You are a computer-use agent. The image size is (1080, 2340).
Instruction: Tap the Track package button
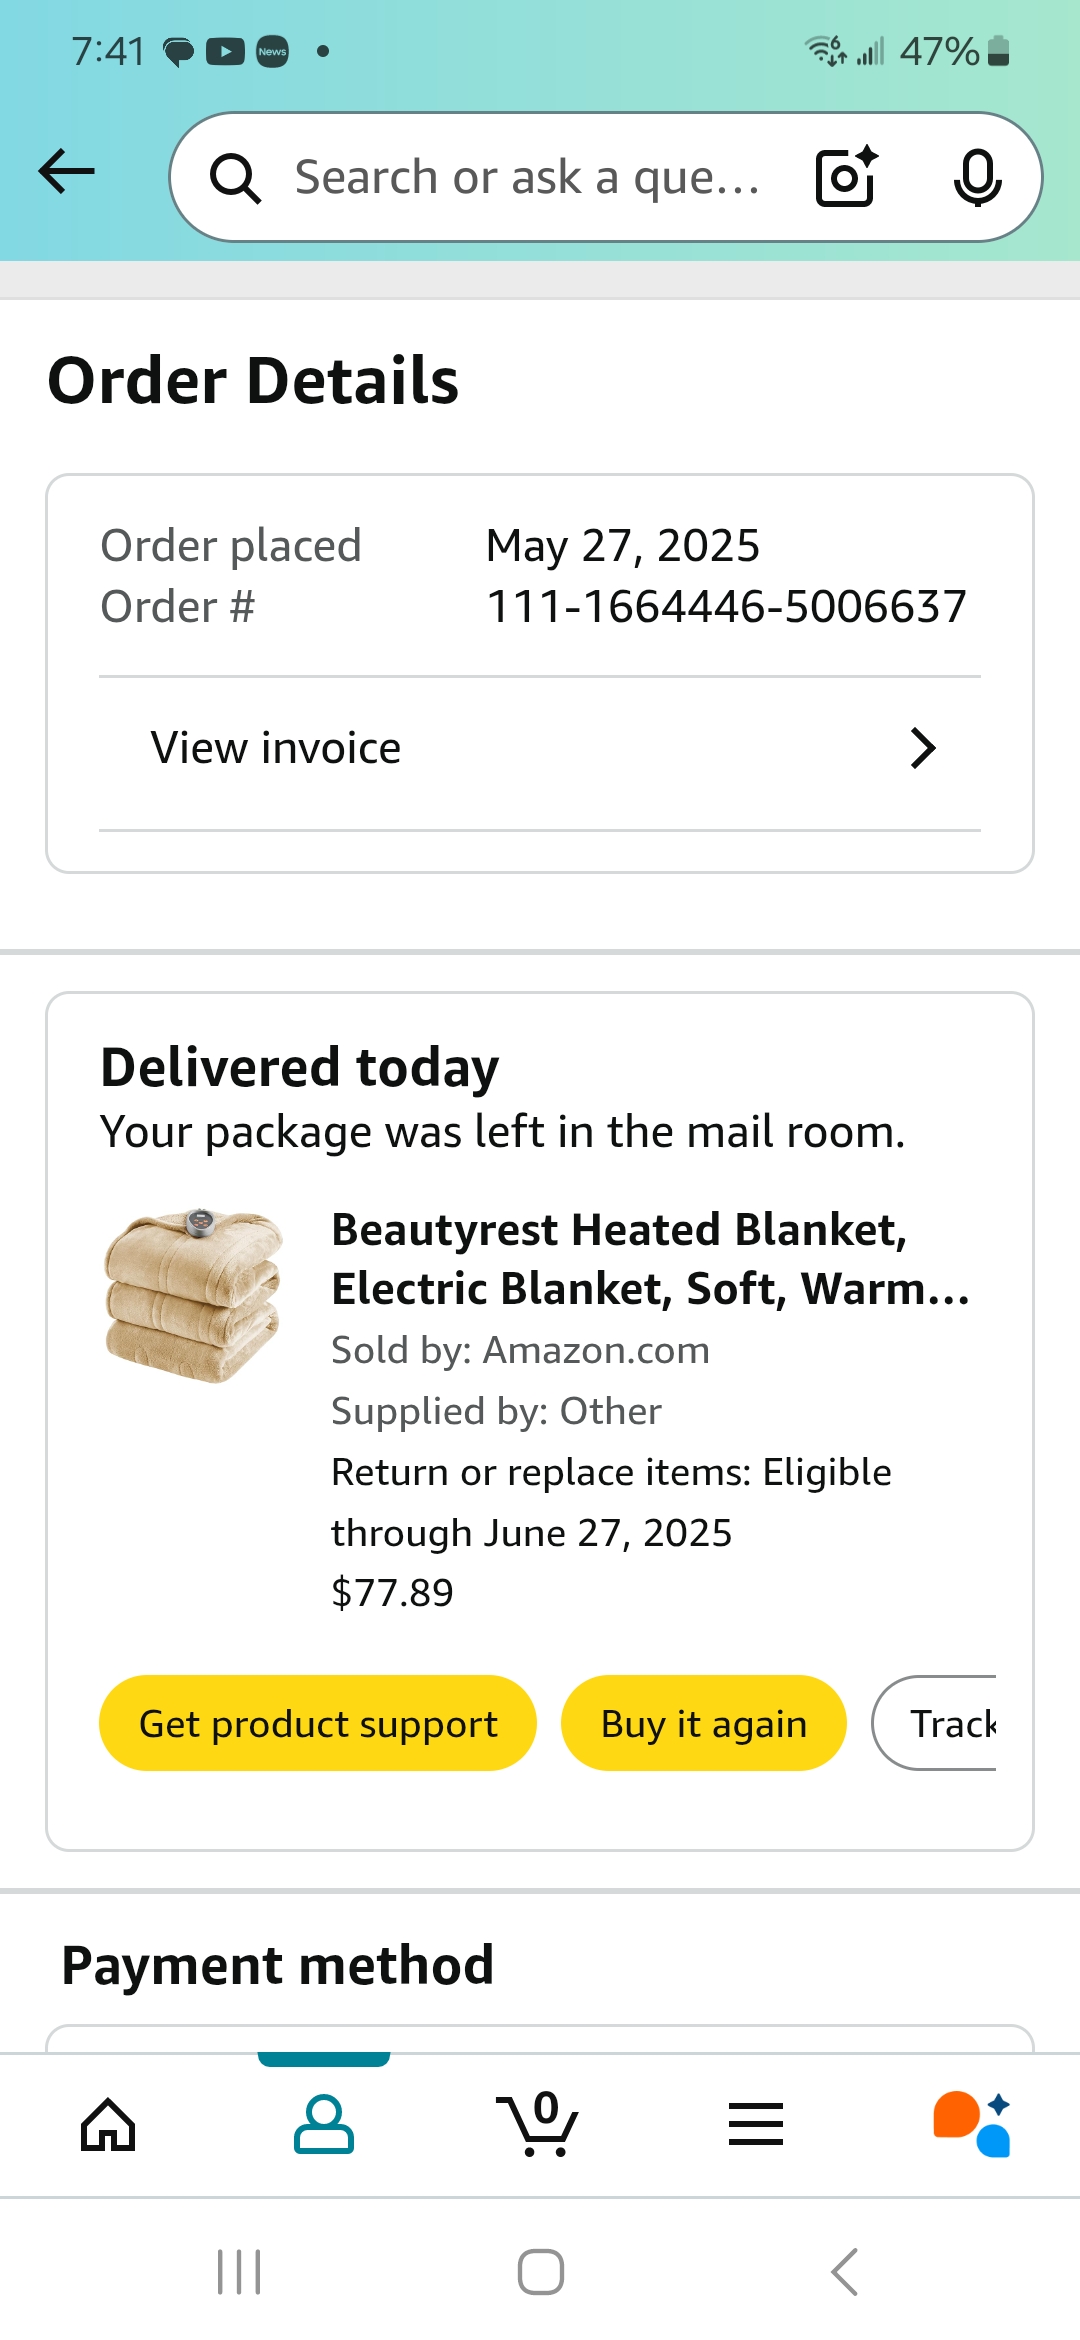click(x=935, y=1723)
